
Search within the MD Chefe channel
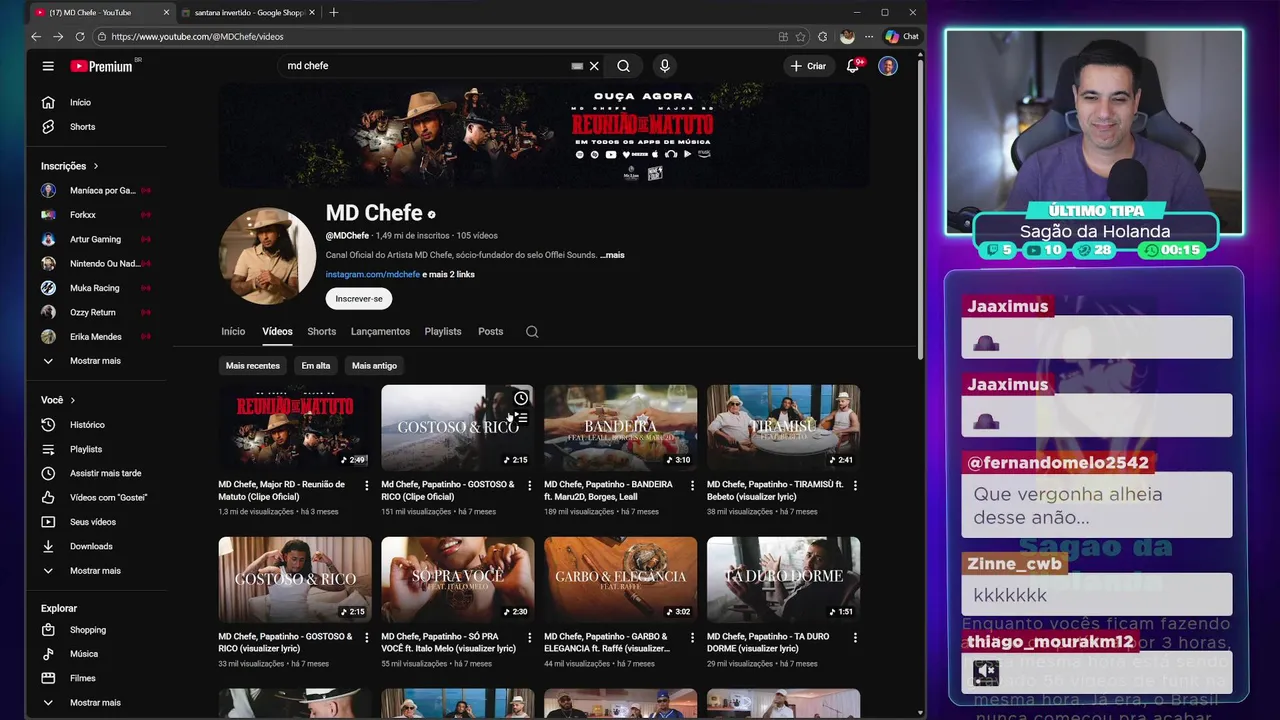(532, 332)
